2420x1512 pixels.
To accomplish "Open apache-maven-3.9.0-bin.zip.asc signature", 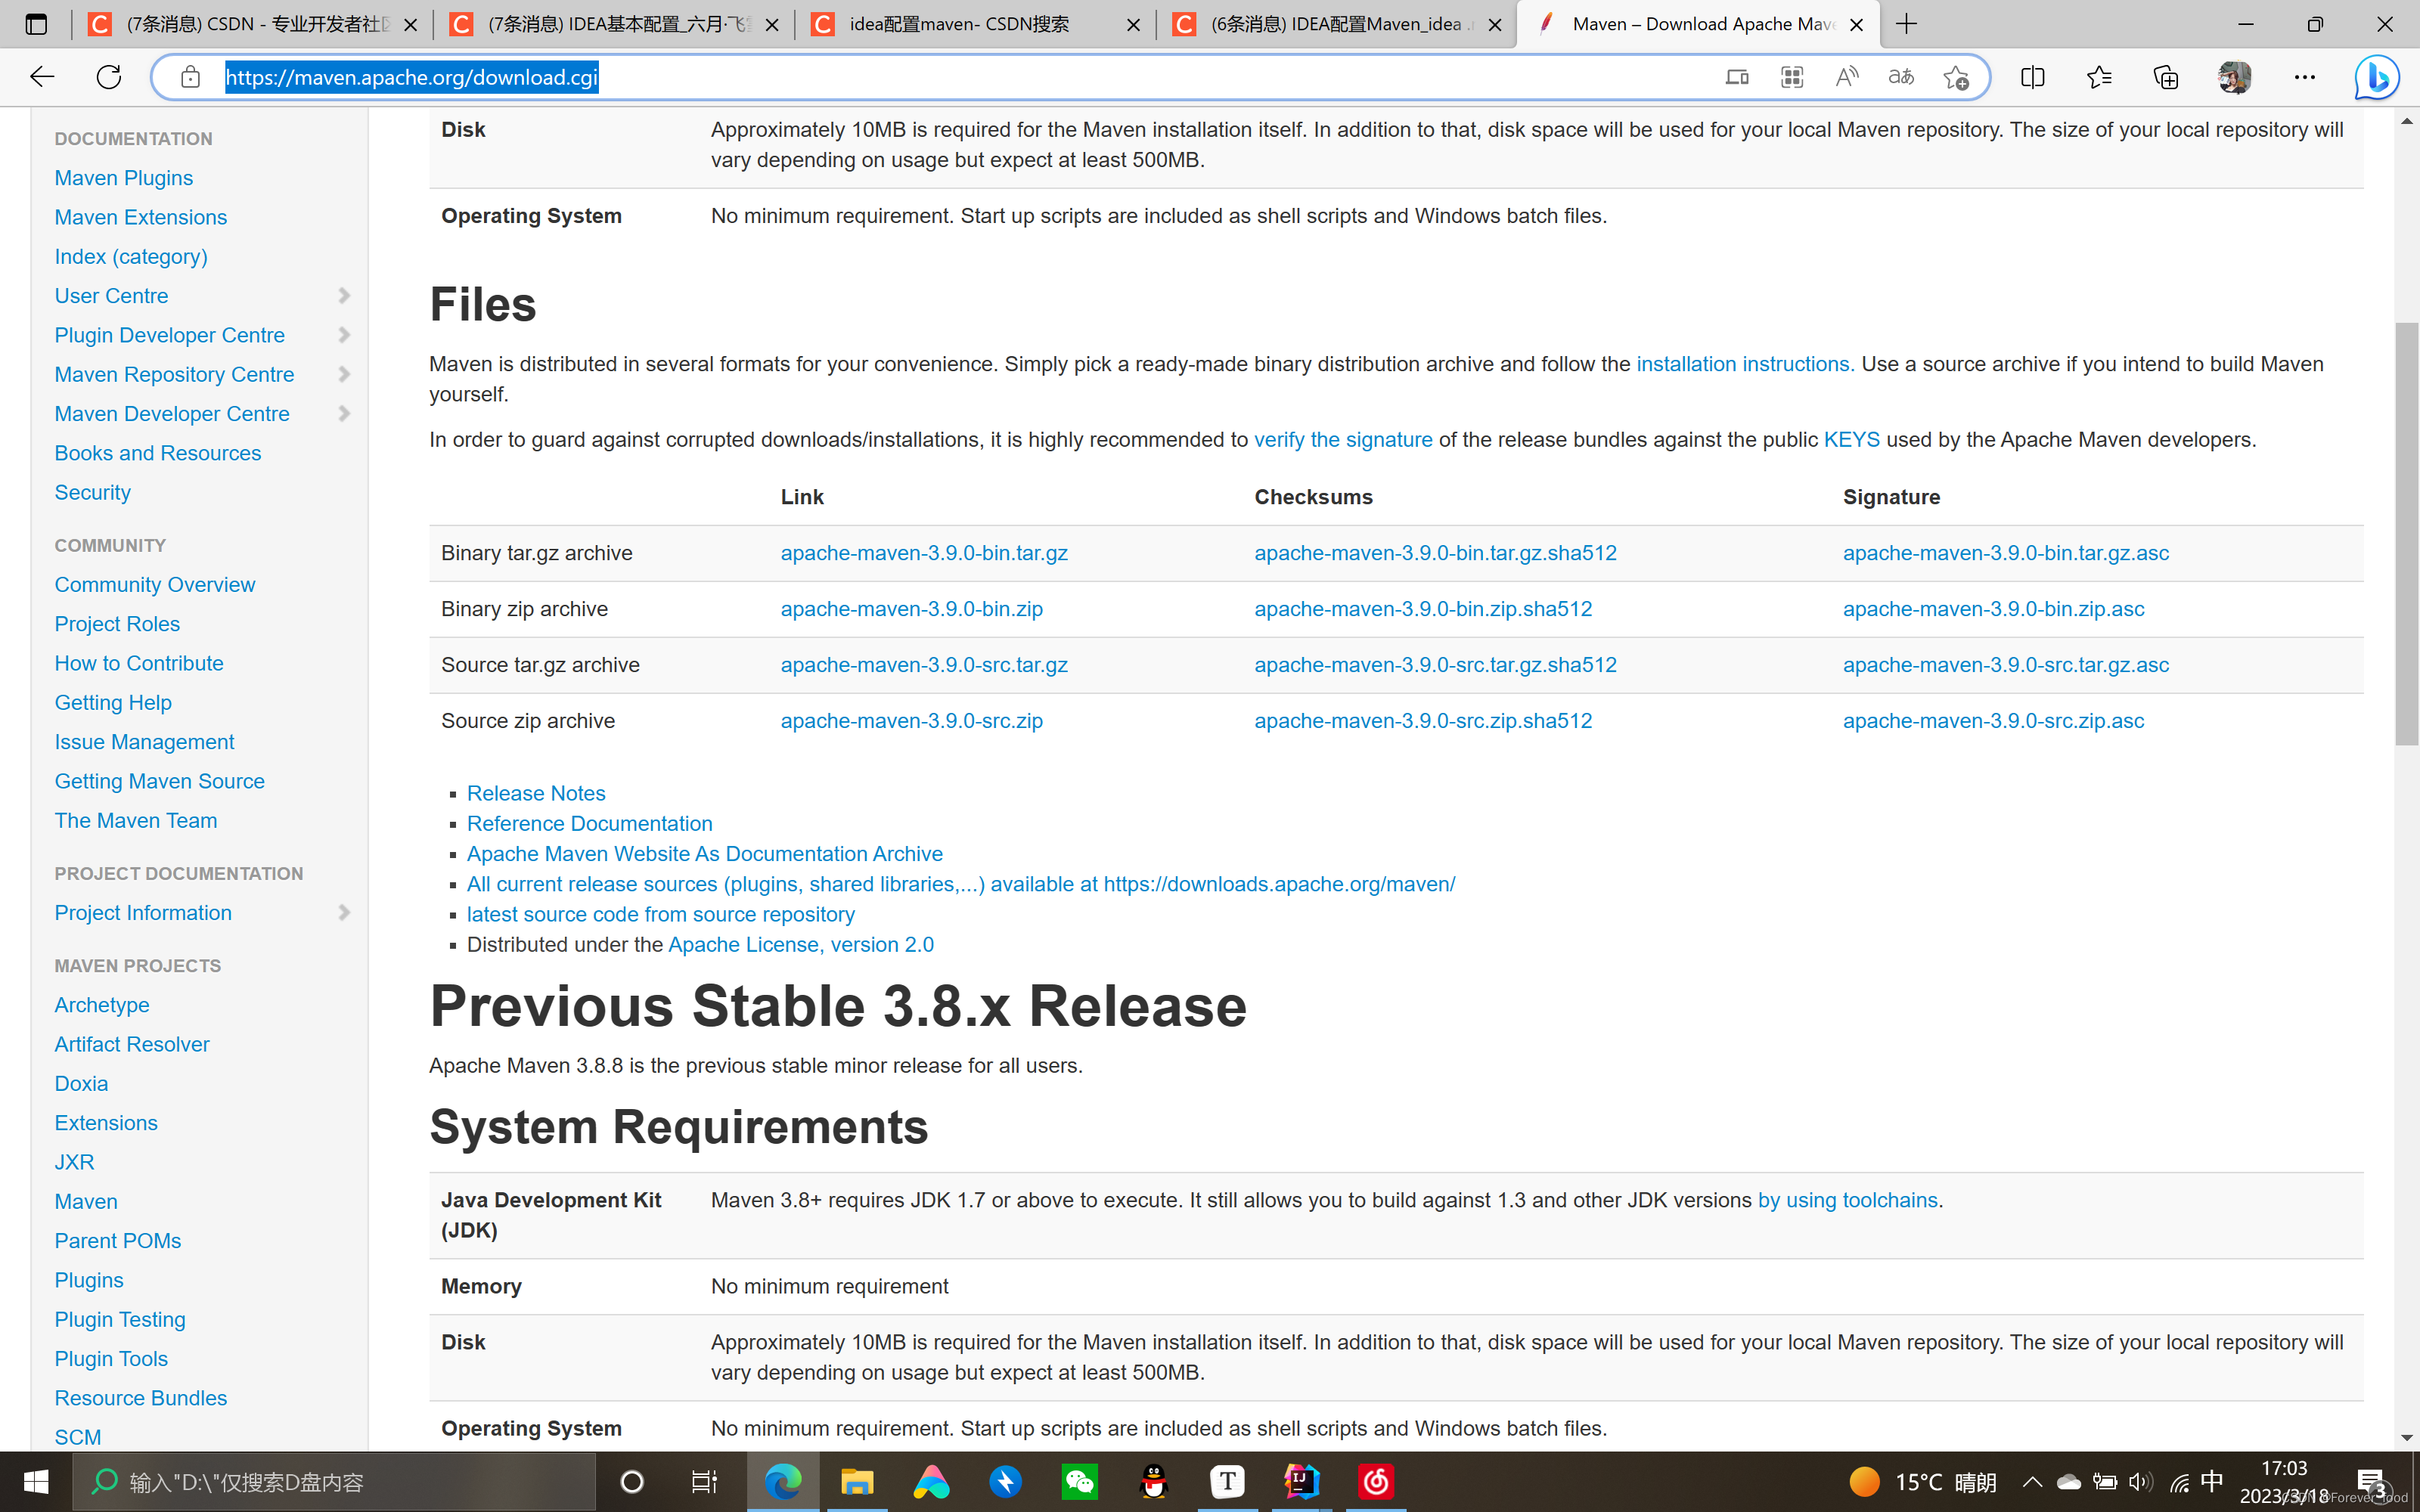I will click(1993, 609).
